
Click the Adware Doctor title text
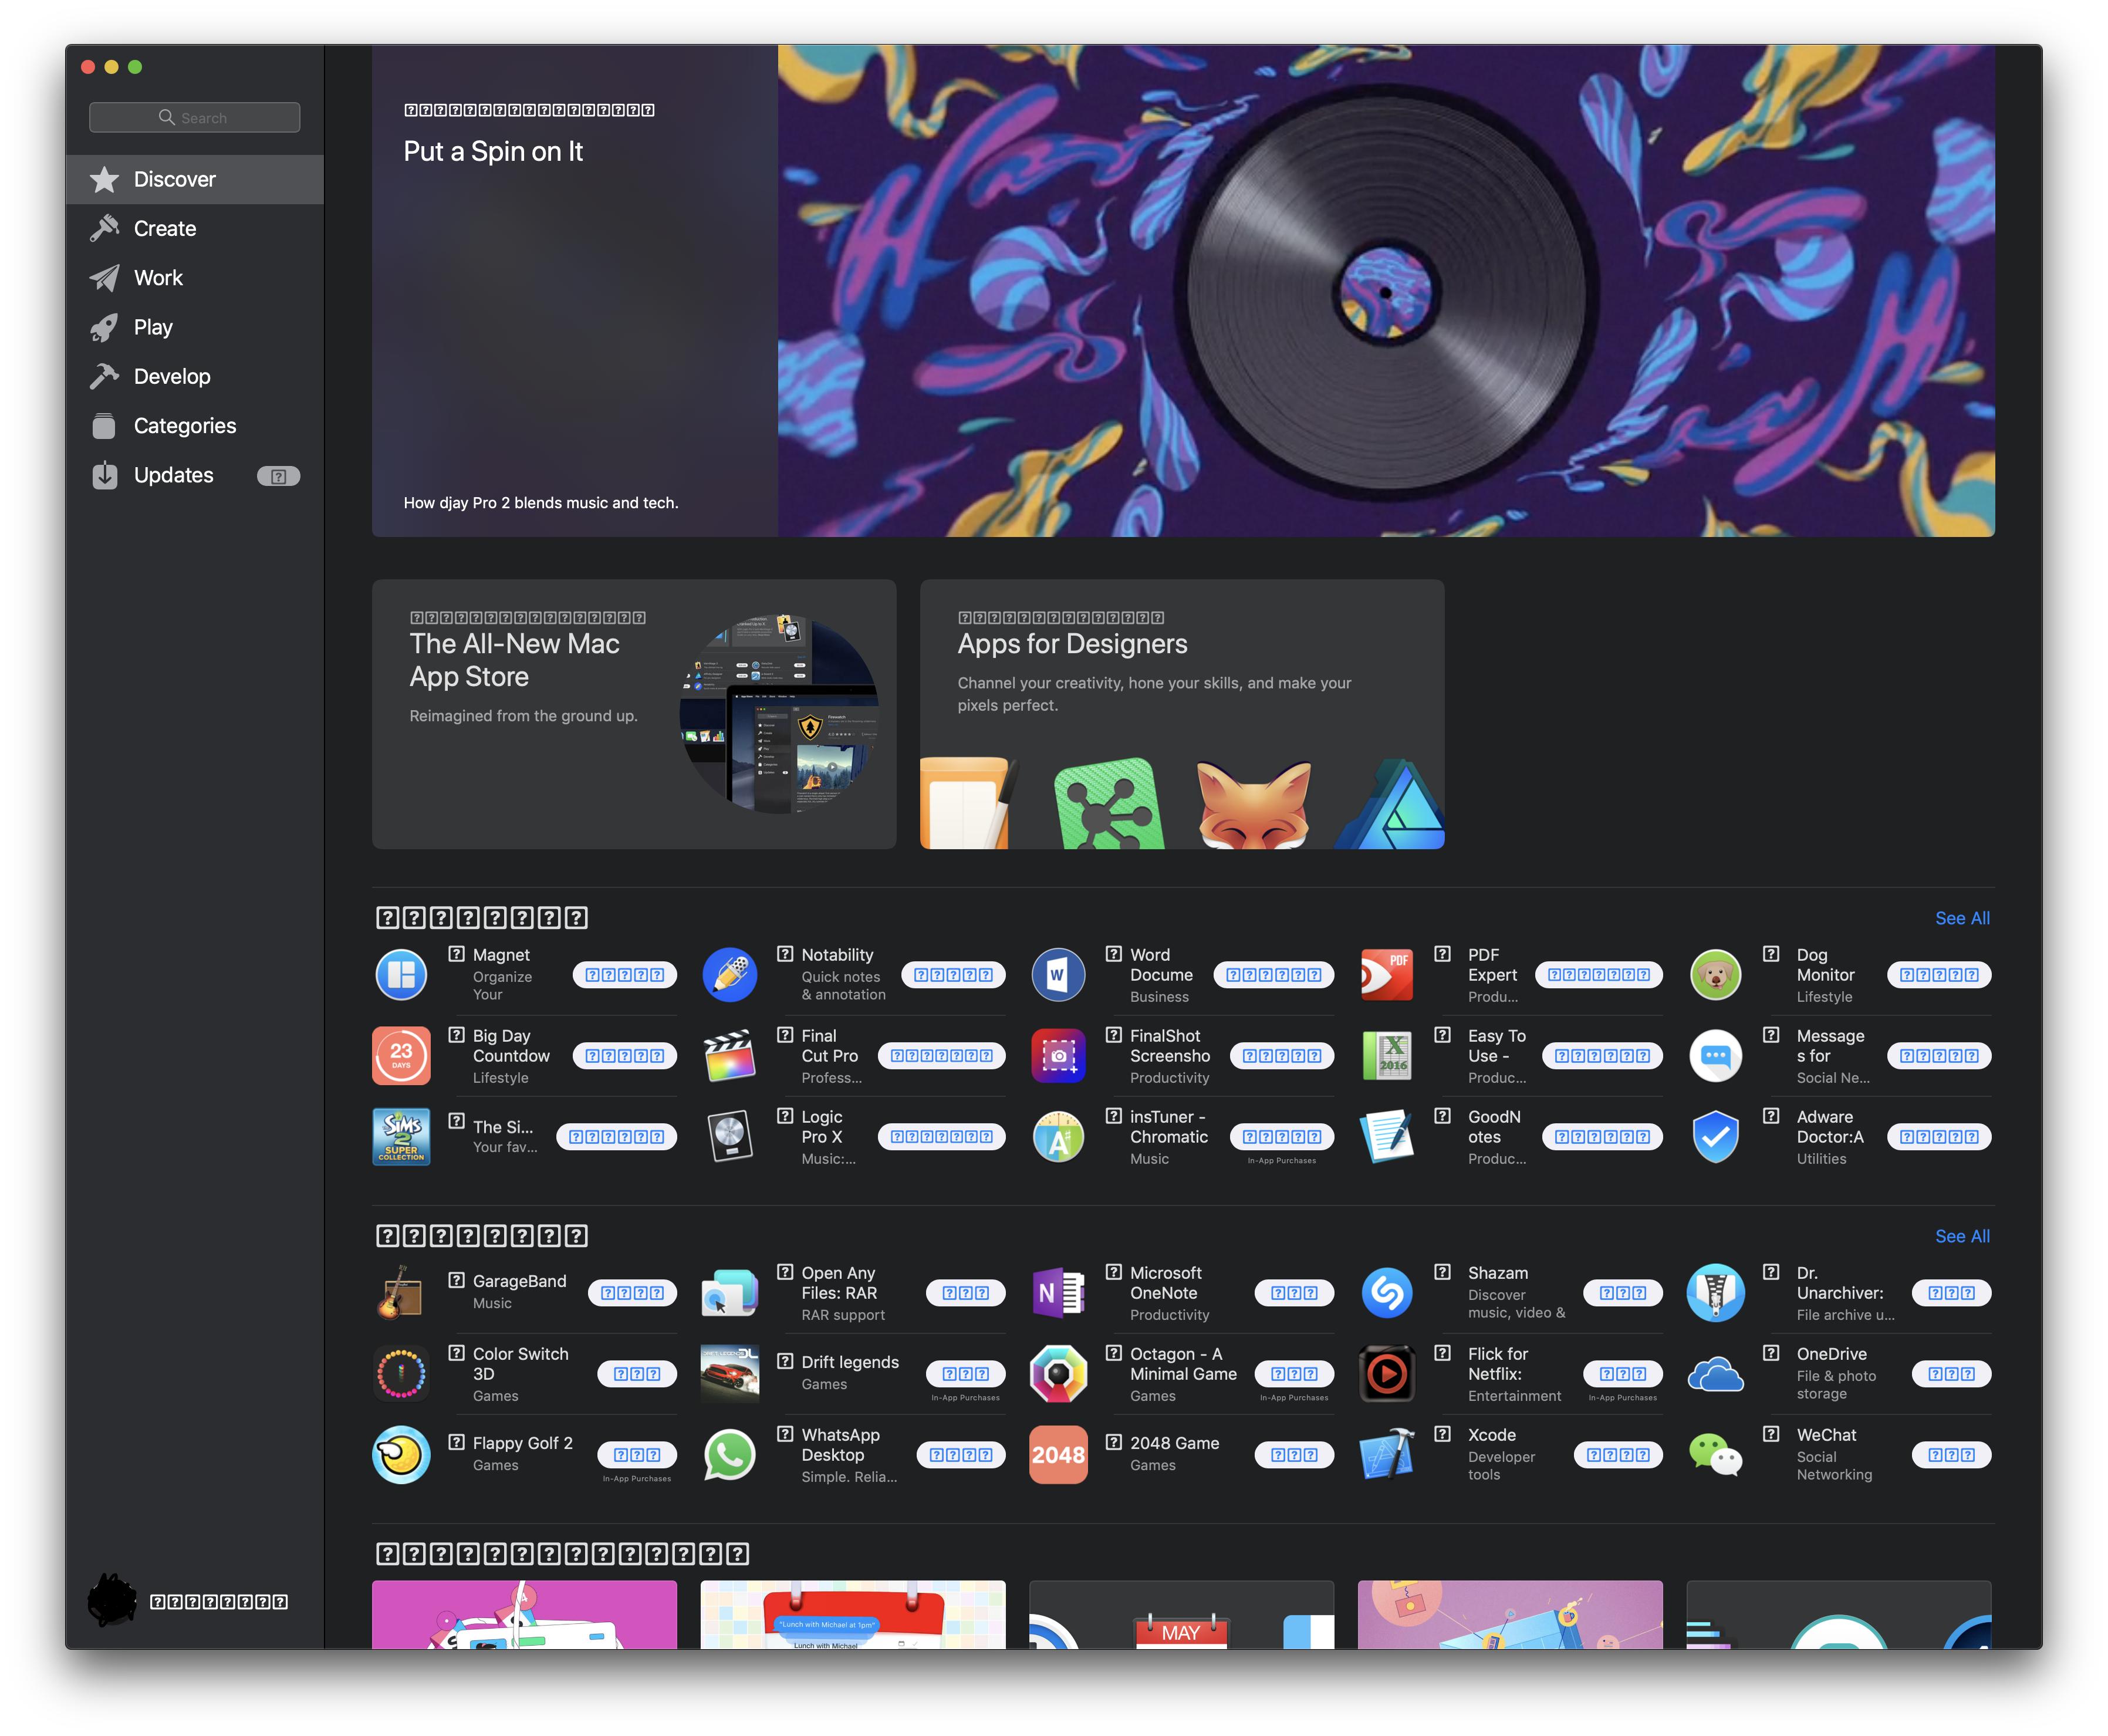click(x=1829, y=1127)
